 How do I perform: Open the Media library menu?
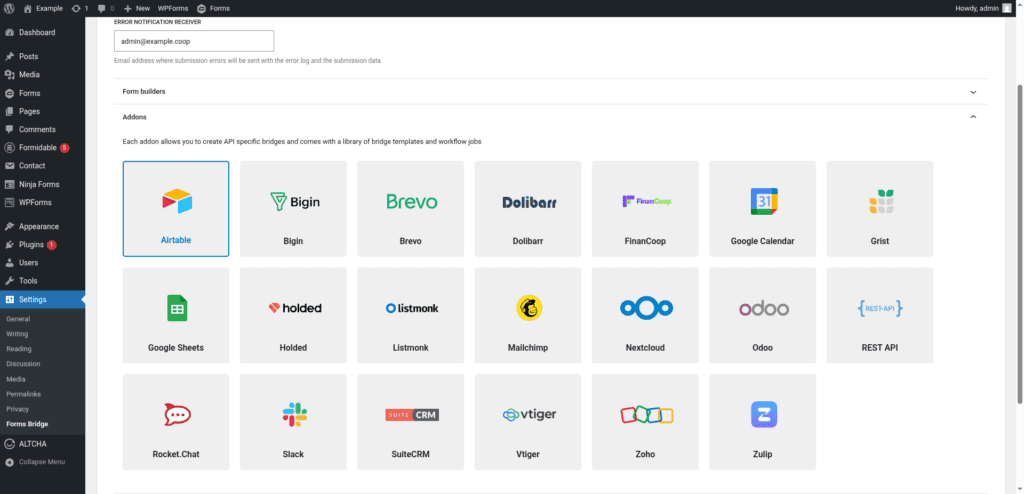tap(42, 74)
